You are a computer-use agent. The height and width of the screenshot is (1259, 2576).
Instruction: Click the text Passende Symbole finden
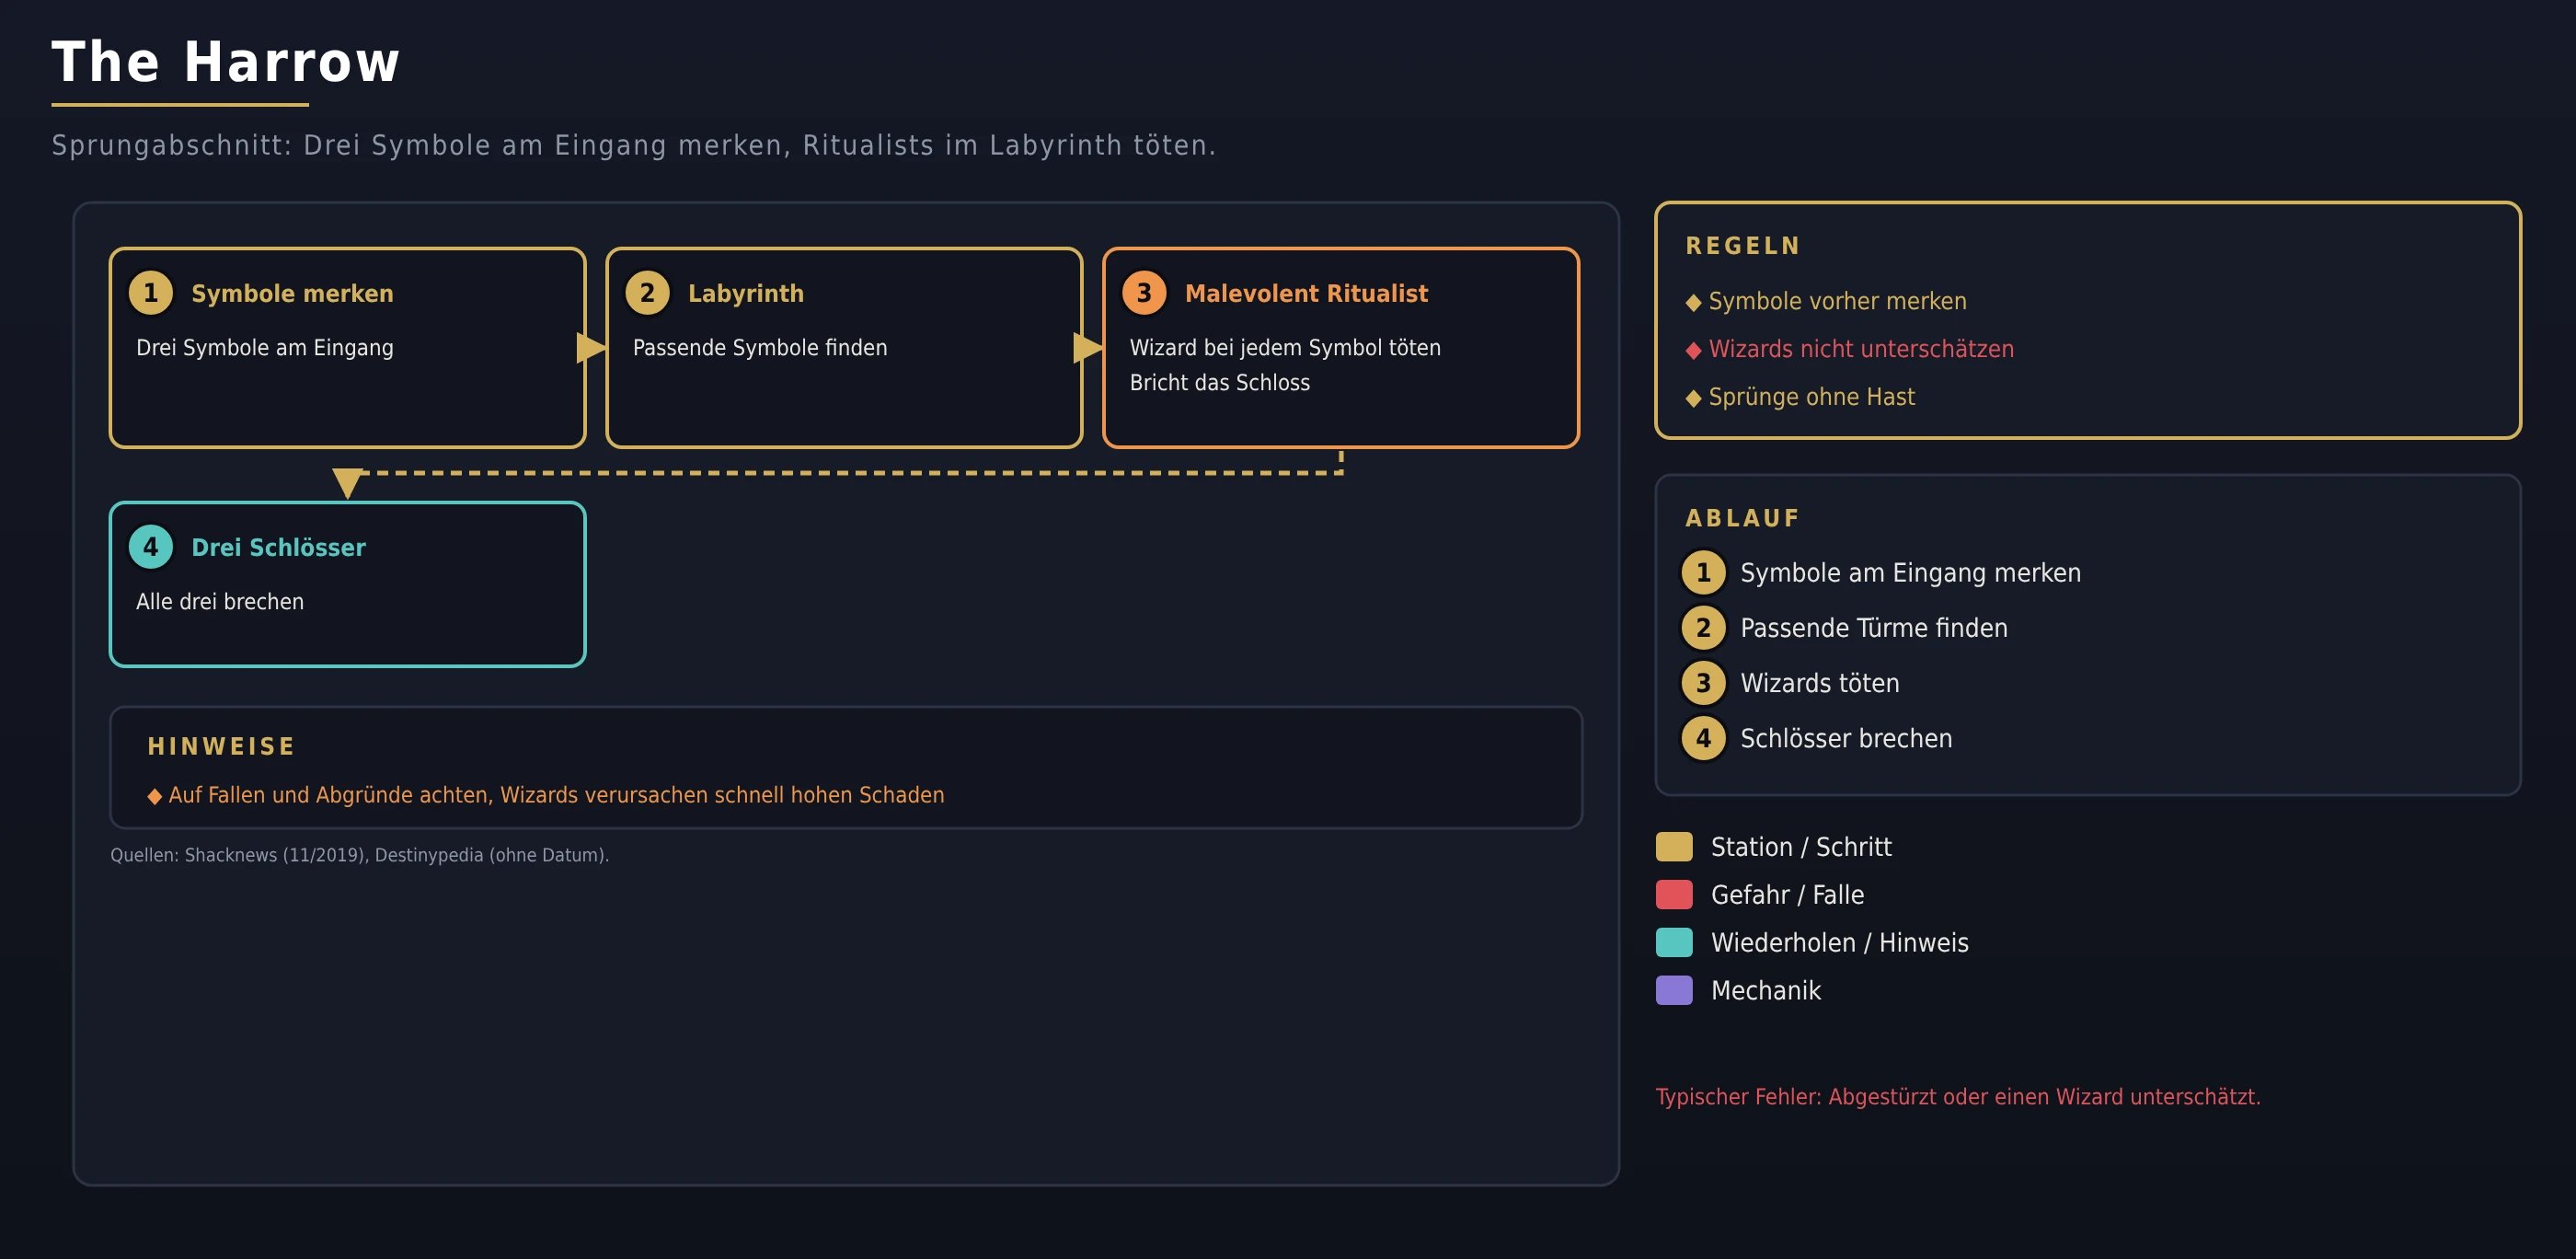click(760, 348)
